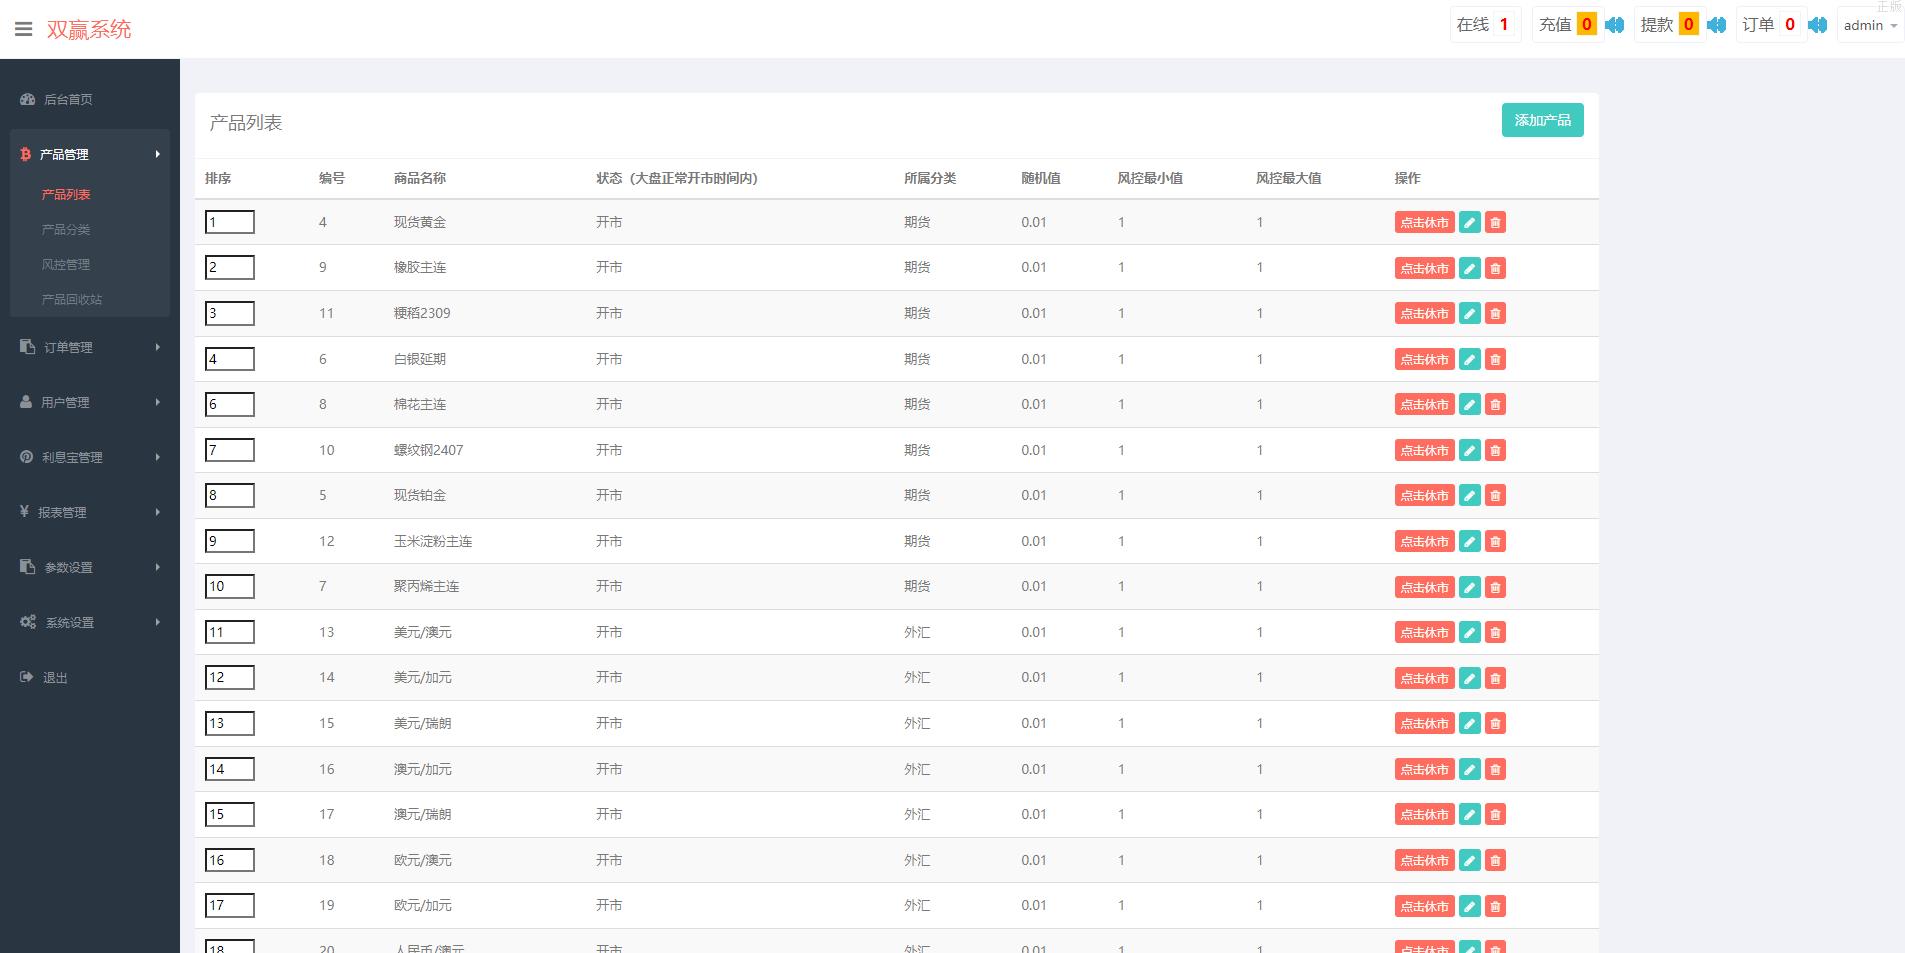Viewport: 1905px width, 953px height.
Task: Click 退出 to log out
Action: point(55,677)
